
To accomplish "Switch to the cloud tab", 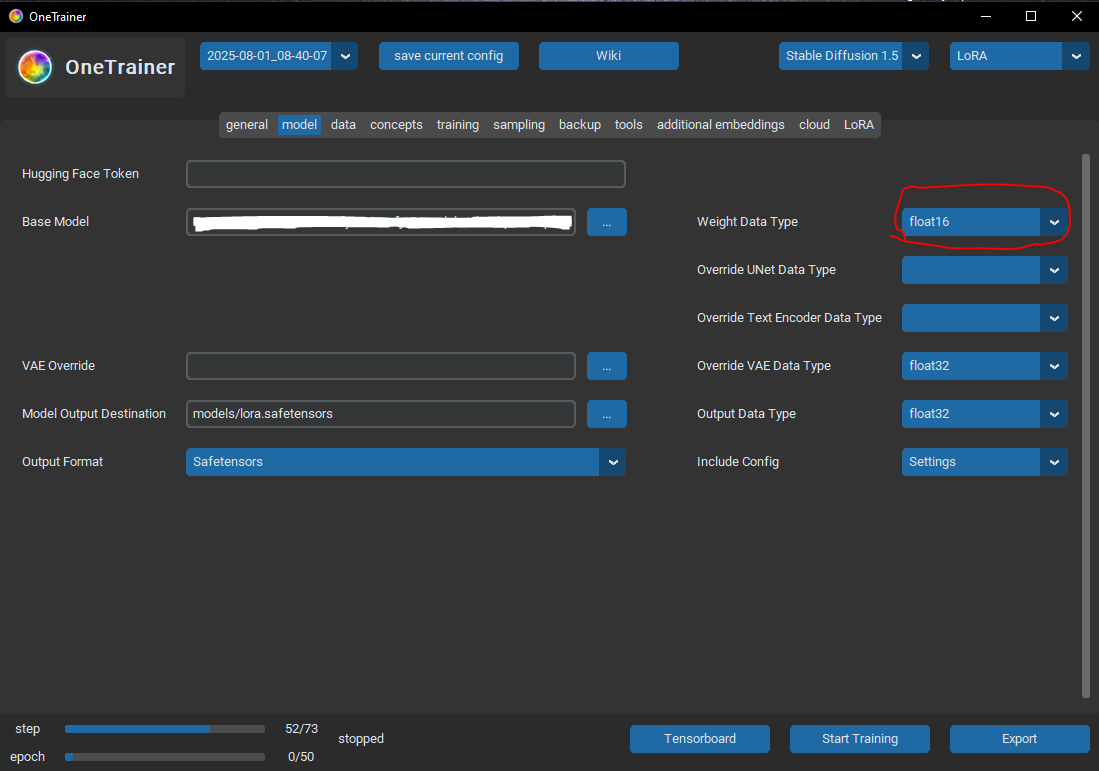I will pos(814,125).
